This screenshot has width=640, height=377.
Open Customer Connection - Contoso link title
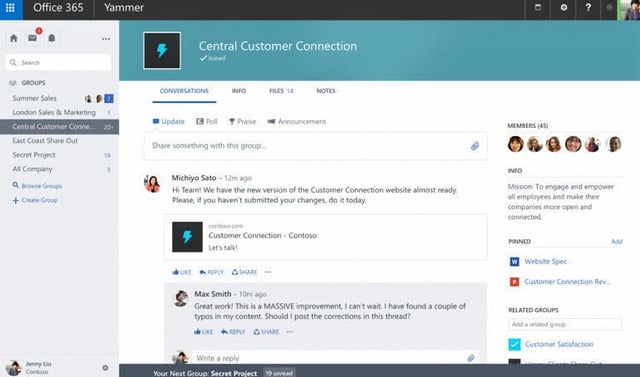coord(262,235)
